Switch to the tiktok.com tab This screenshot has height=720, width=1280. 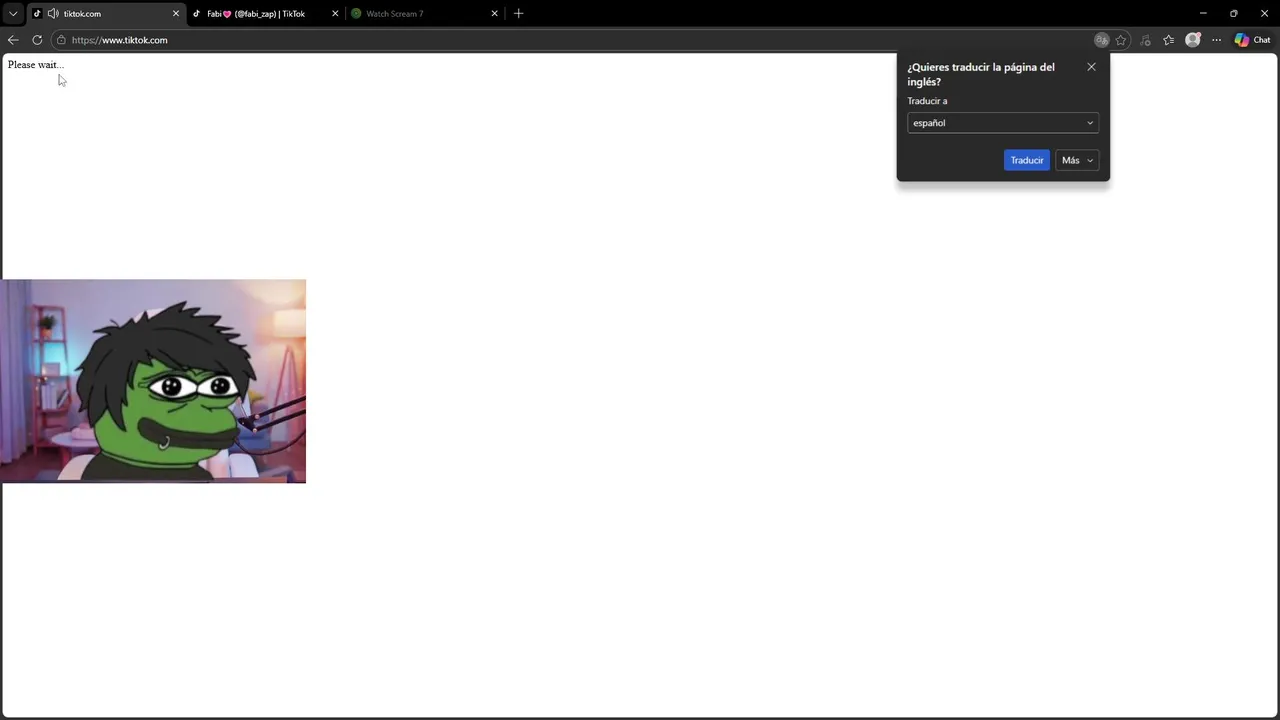click(x=106, y=14)
